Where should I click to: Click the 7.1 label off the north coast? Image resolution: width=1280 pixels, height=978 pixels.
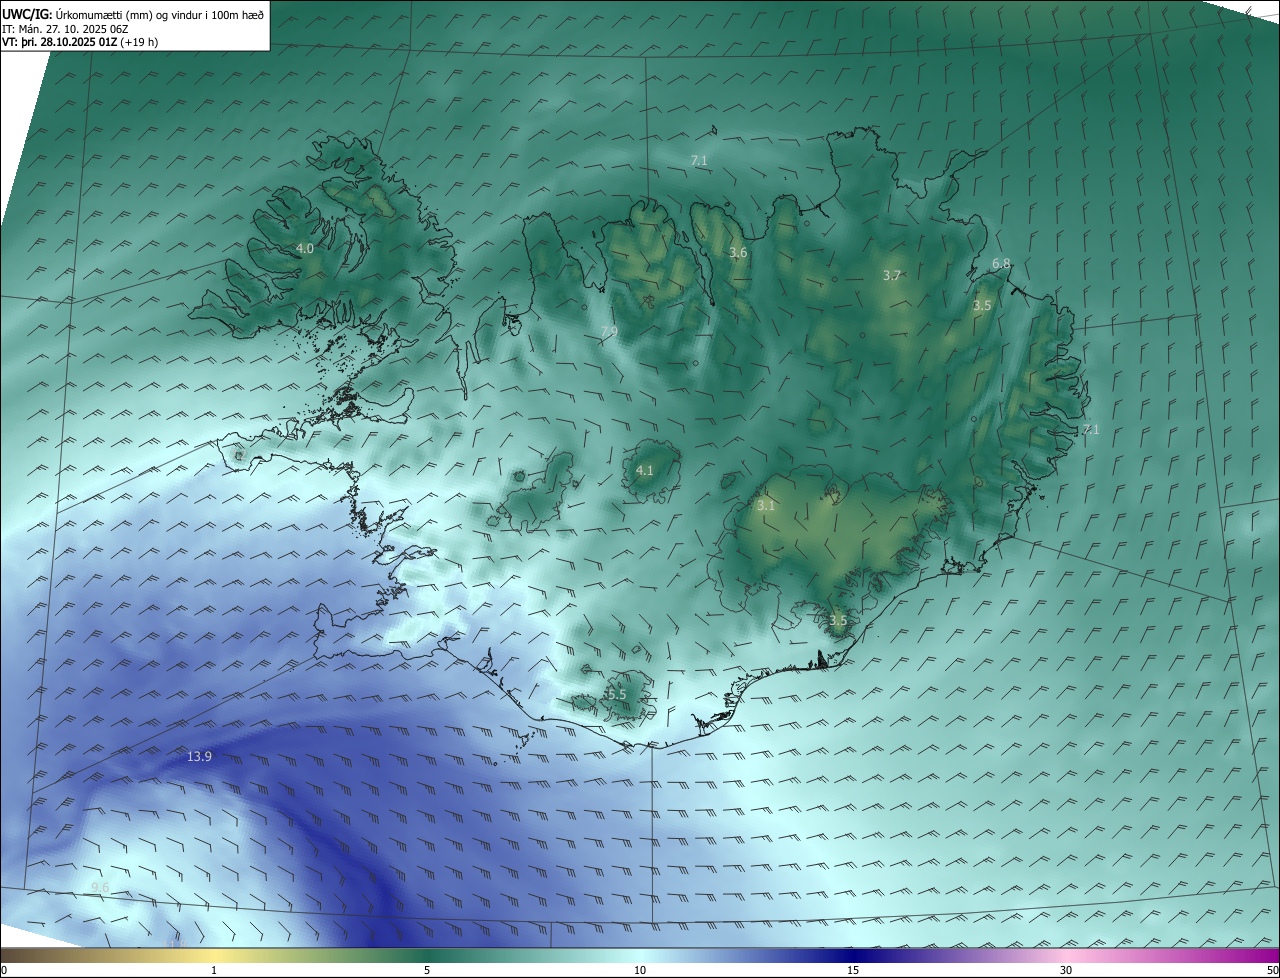[699, 160]
